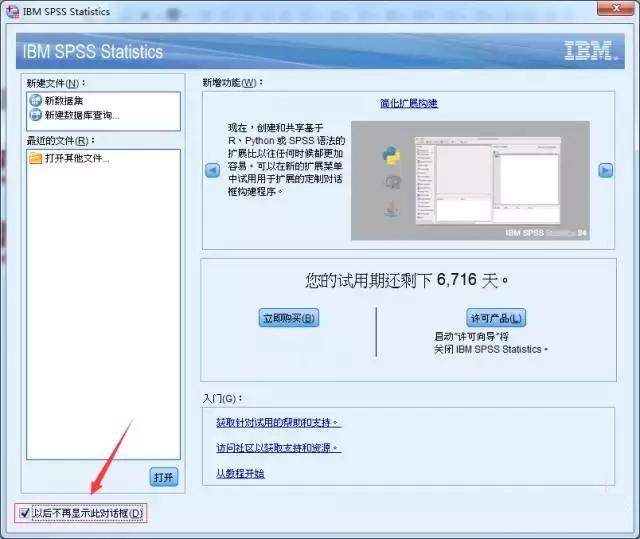
Task: Click the 最近的文件(R) label
Action: pyautogui.click(x=61, y=141)
